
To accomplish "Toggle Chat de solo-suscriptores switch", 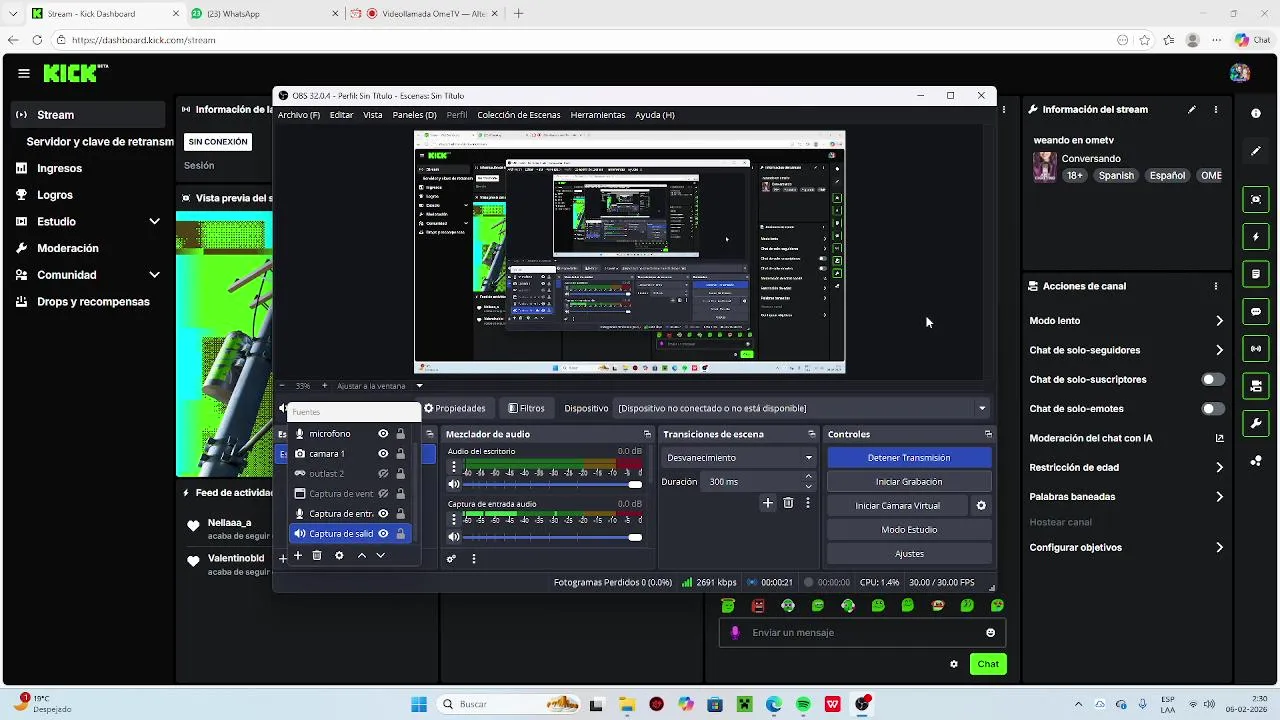I will click(1212, 380).
